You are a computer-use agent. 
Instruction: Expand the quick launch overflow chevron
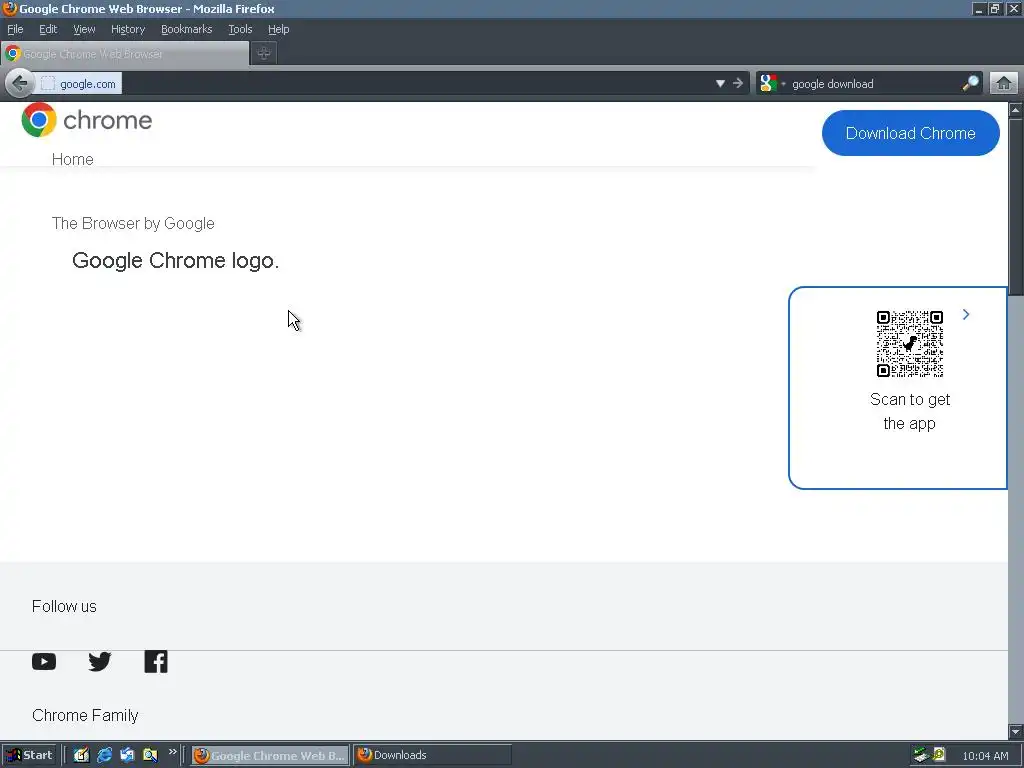click(172, 752)
